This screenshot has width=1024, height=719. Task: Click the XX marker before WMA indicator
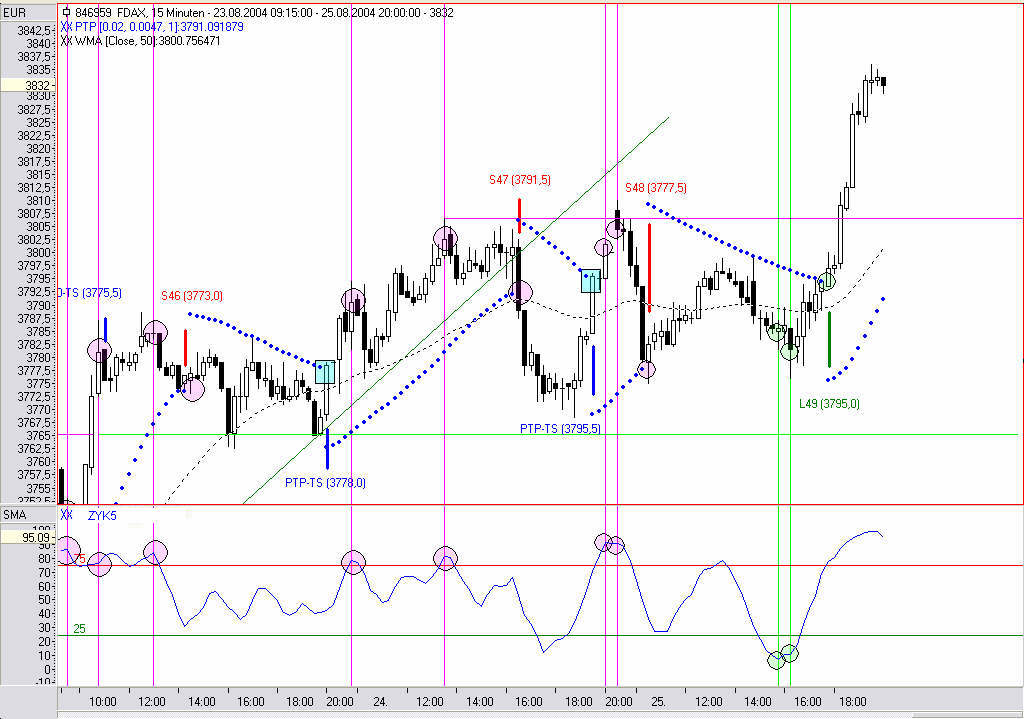point(66,40)
